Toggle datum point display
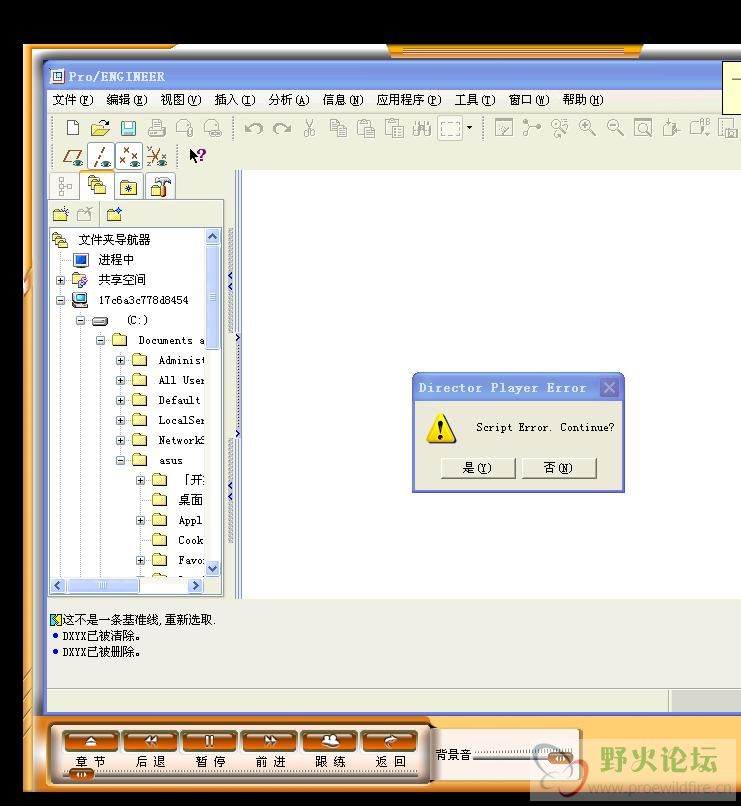 [x=129, y=156]
